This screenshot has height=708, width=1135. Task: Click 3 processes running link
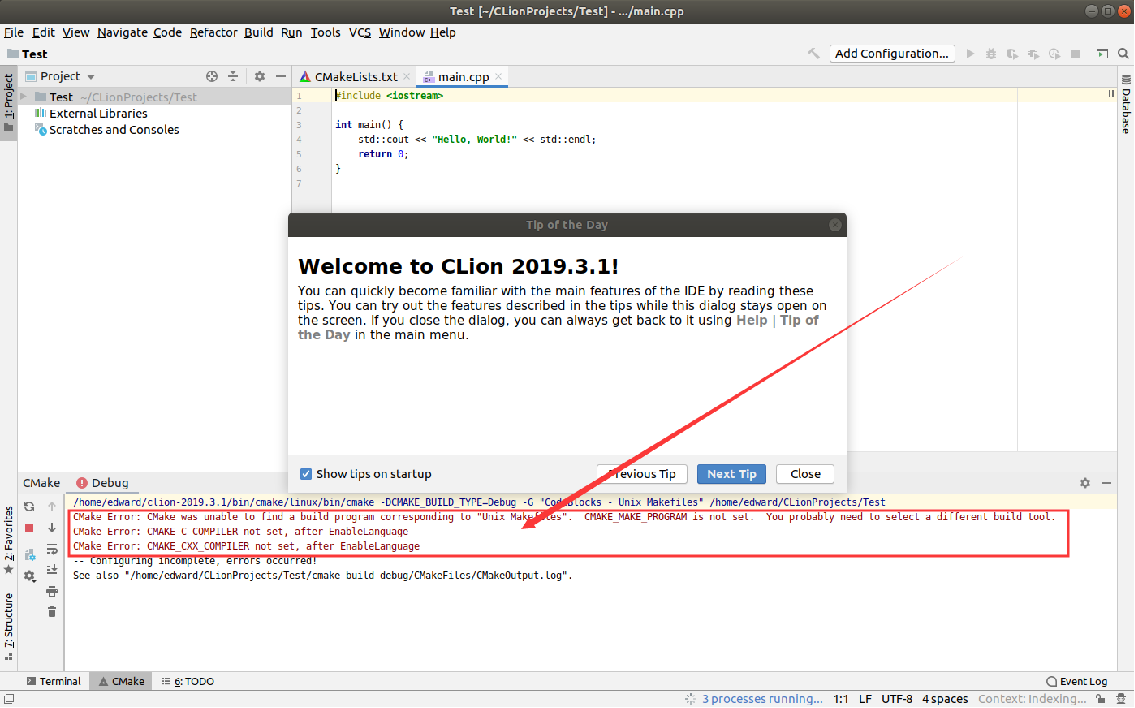click(761, 699)
